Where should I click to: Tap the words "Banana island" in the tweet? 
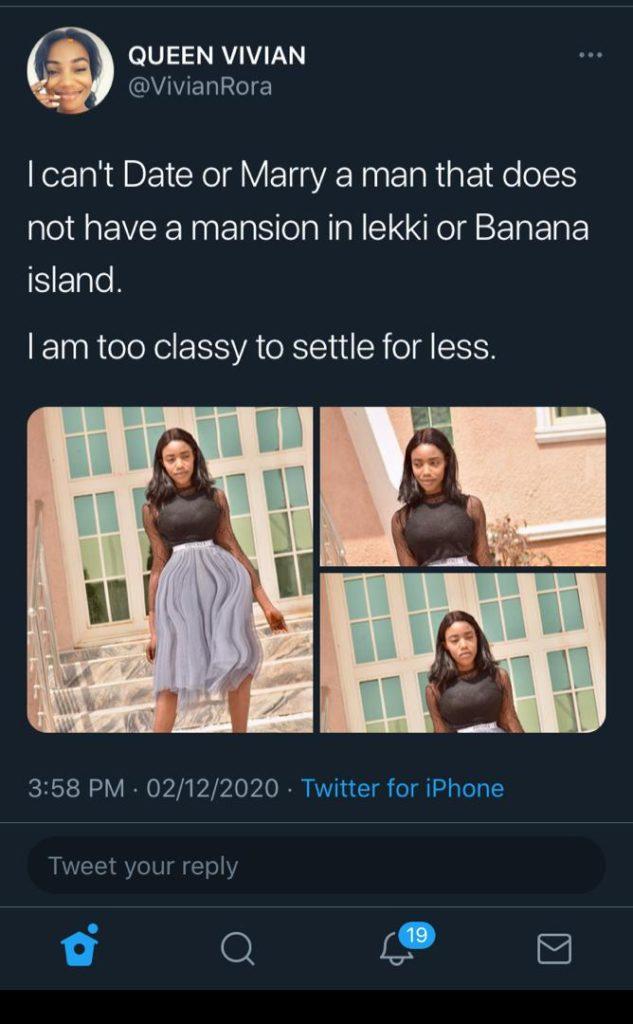(x=531, y=228)
